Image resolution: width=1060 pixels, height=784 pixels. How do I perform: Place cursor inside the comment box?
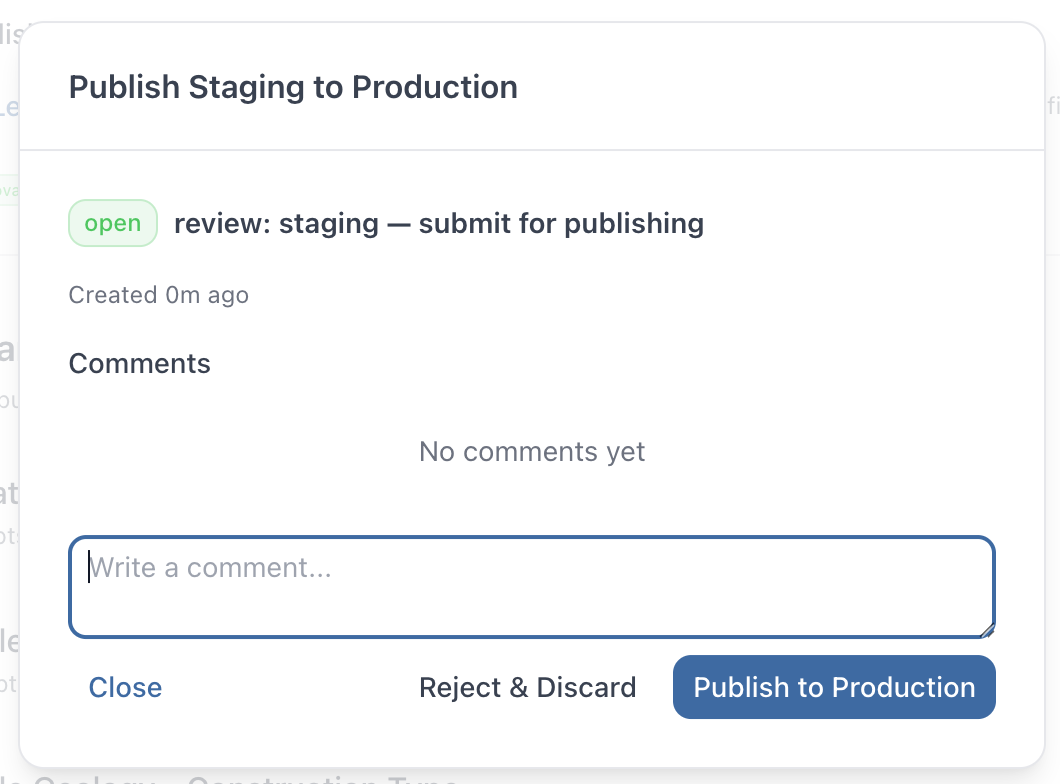pyautogui.click(x=530, y=585)
